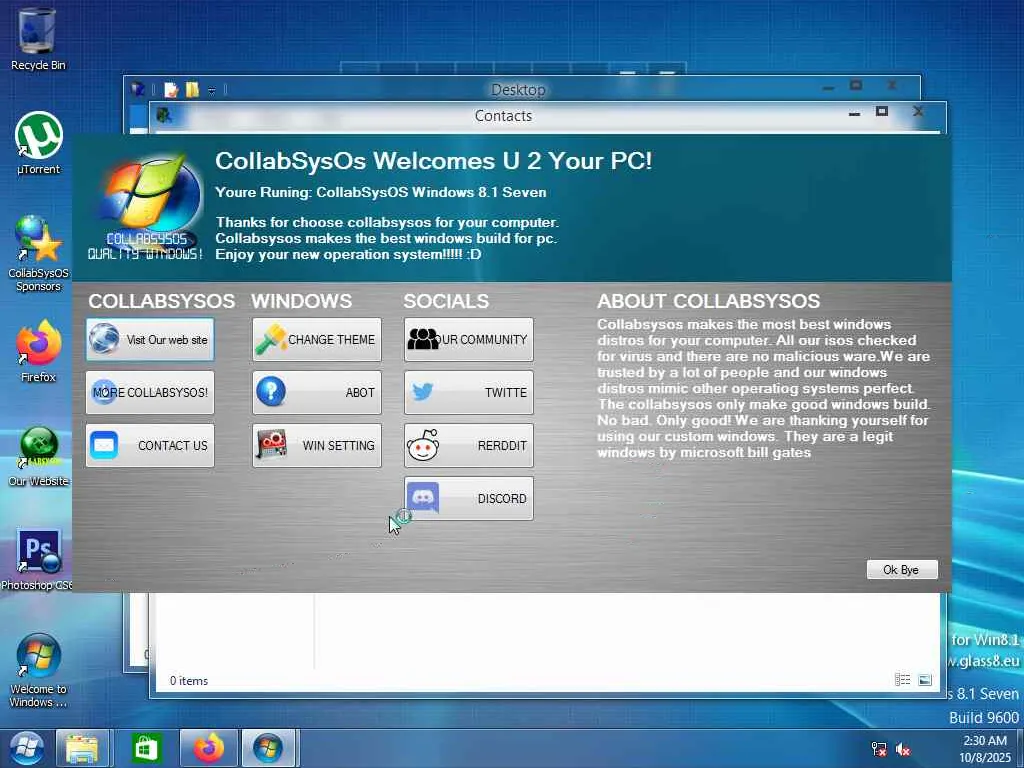Maximize the Contacts window

point(882,112)
